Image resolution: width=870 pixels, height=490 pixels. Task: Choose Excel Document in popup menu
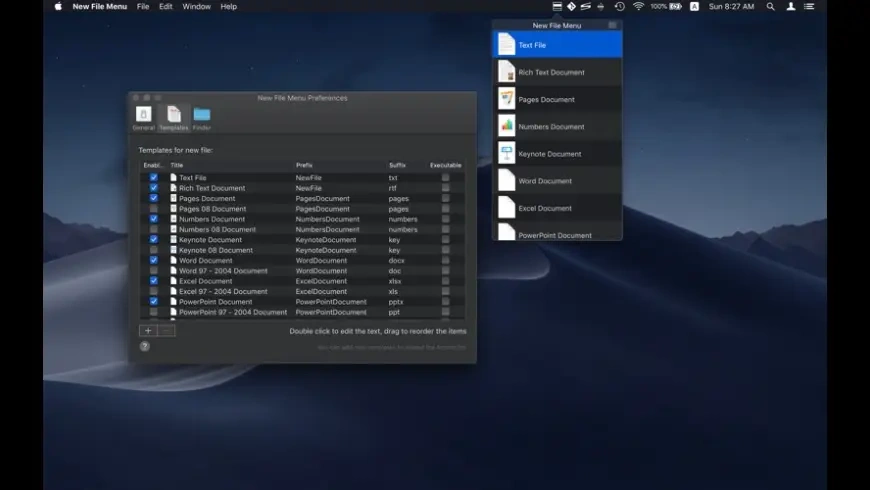[557, 208]
